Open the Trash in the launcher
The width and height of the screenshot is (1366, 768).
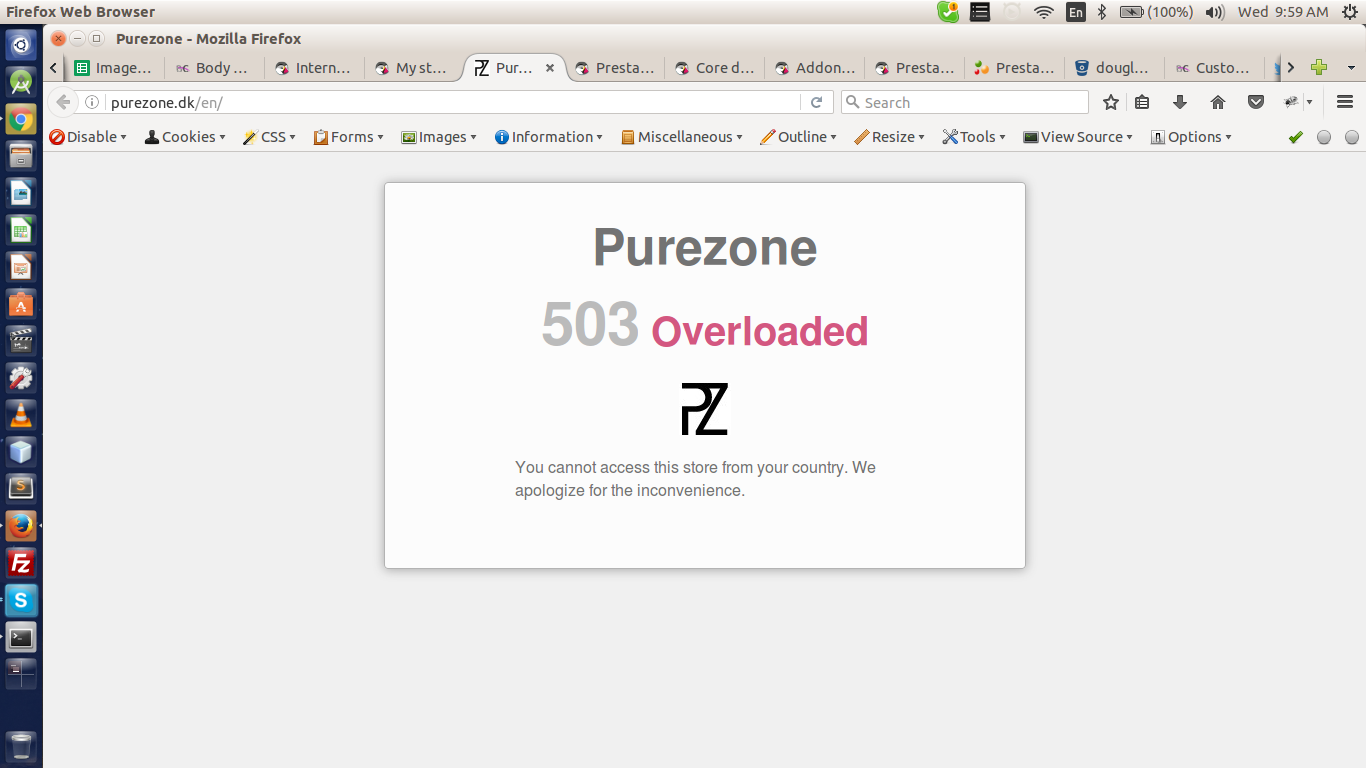(21, 747)
